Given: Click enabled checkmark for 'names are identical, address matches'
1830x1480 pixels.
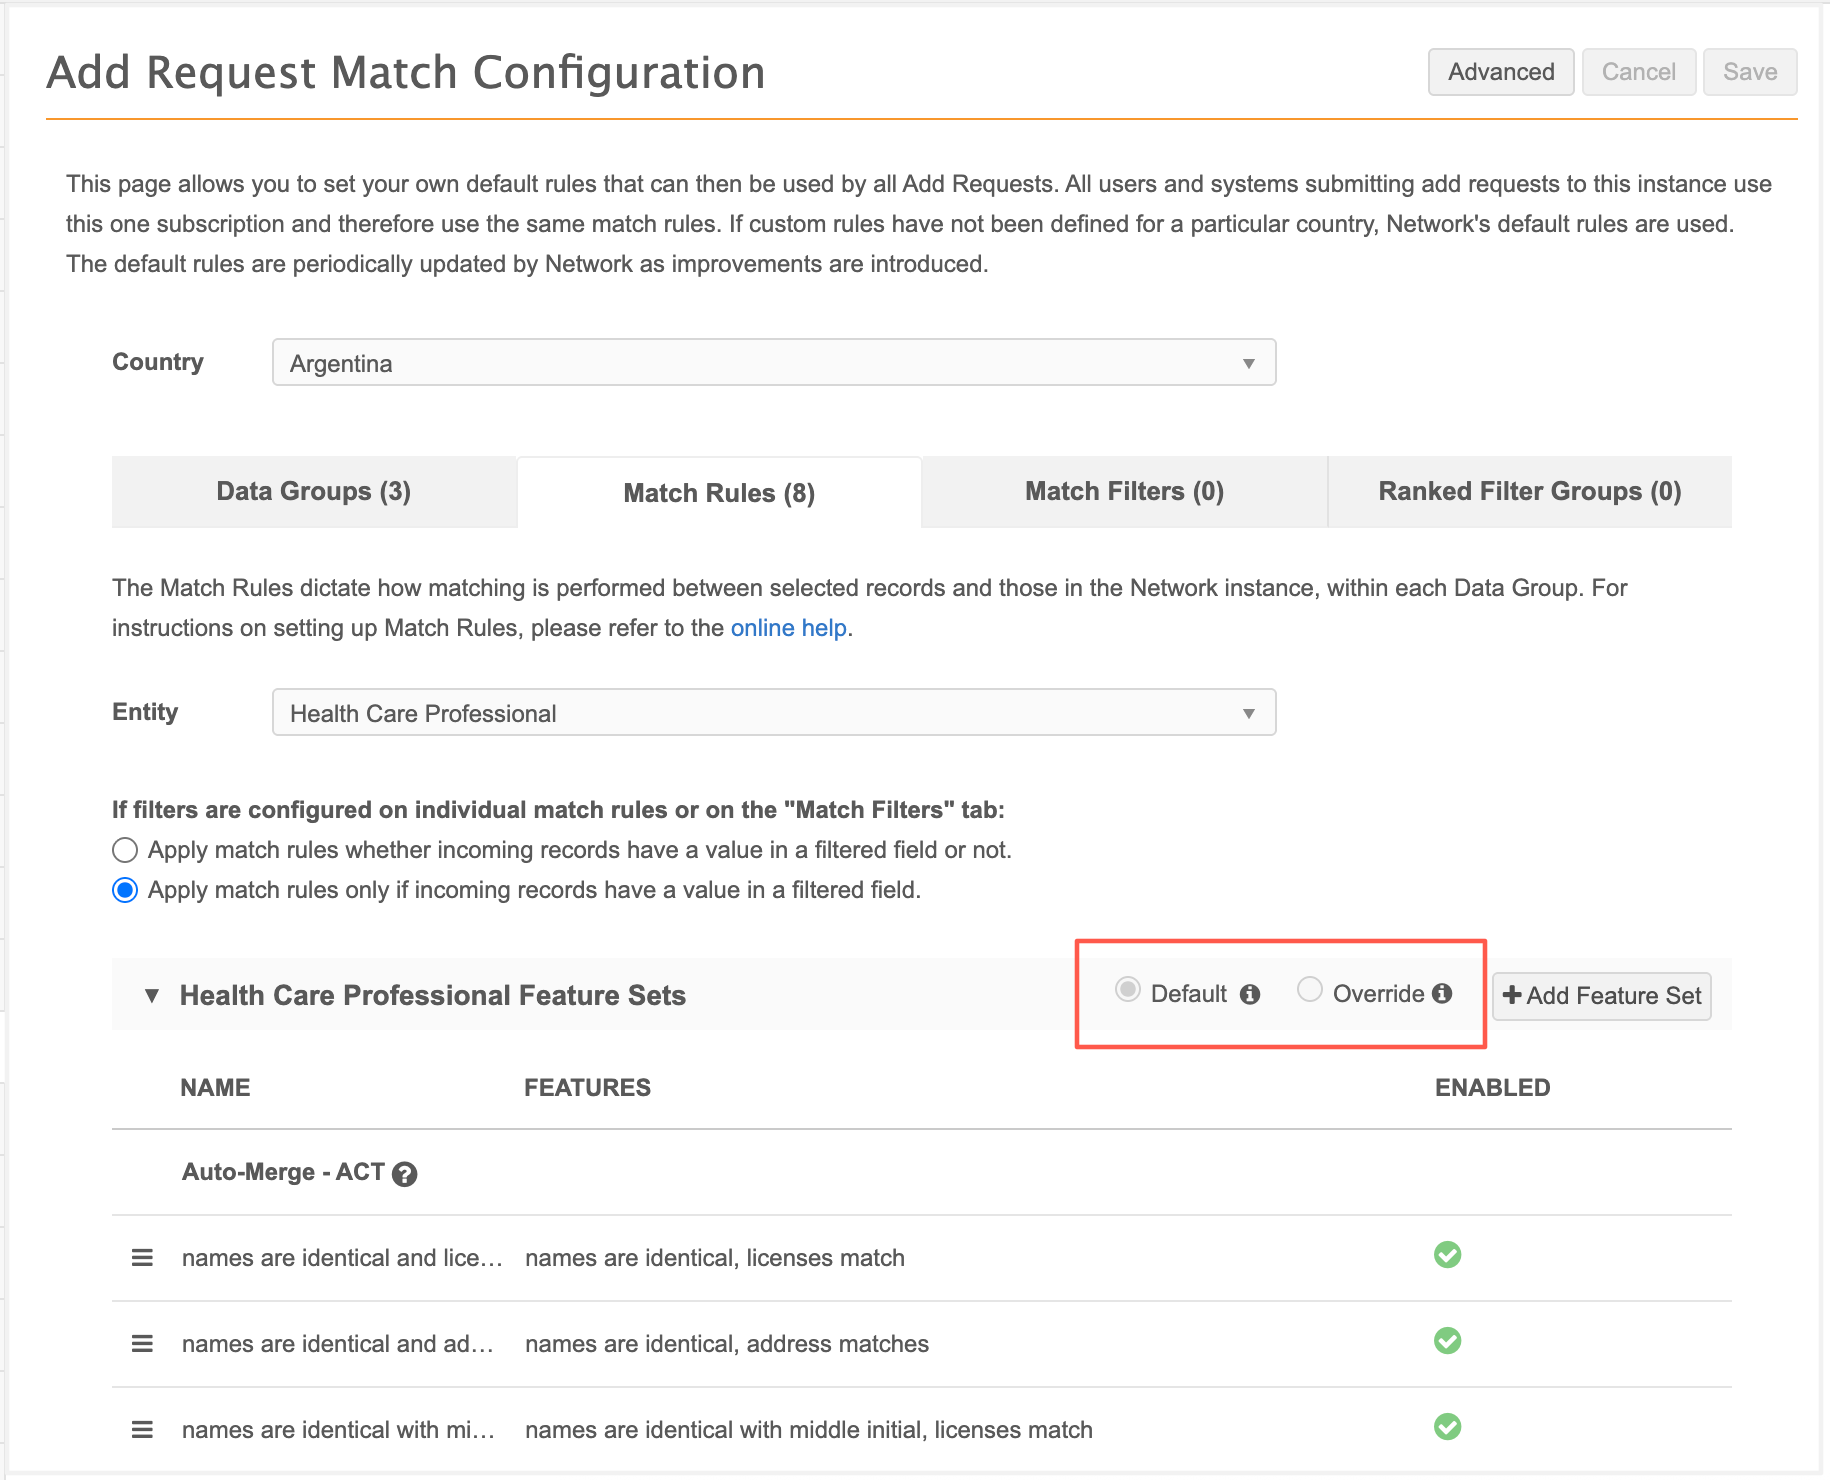Looking at the screenshot, I should tap(1447, 1341).
